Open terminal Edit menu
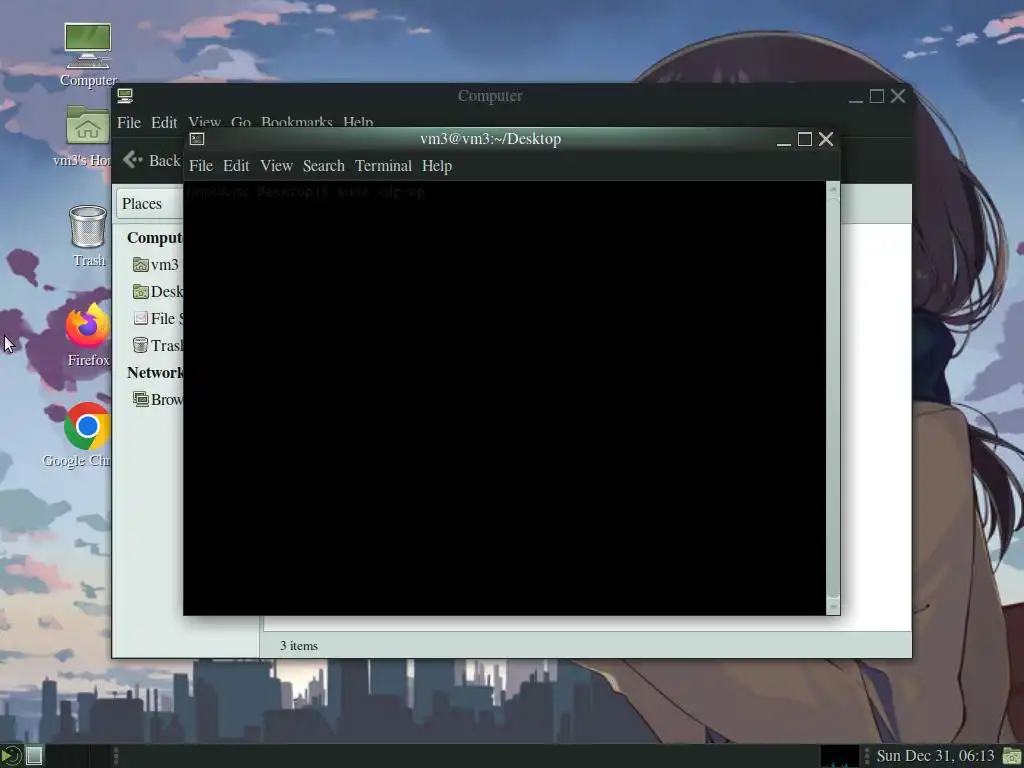Image resolution: width=1024 pixels, height=768 pixels. click(236, 166)
